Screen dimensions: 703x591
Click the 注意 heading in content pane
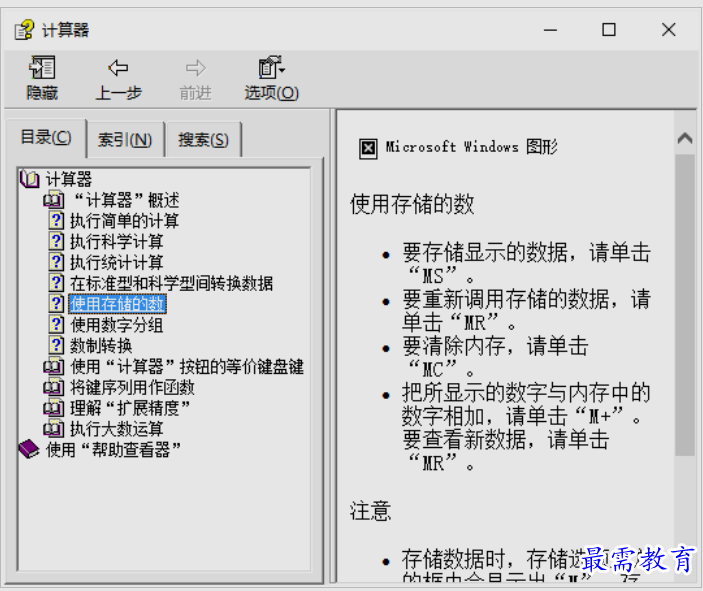coord(370,511)
